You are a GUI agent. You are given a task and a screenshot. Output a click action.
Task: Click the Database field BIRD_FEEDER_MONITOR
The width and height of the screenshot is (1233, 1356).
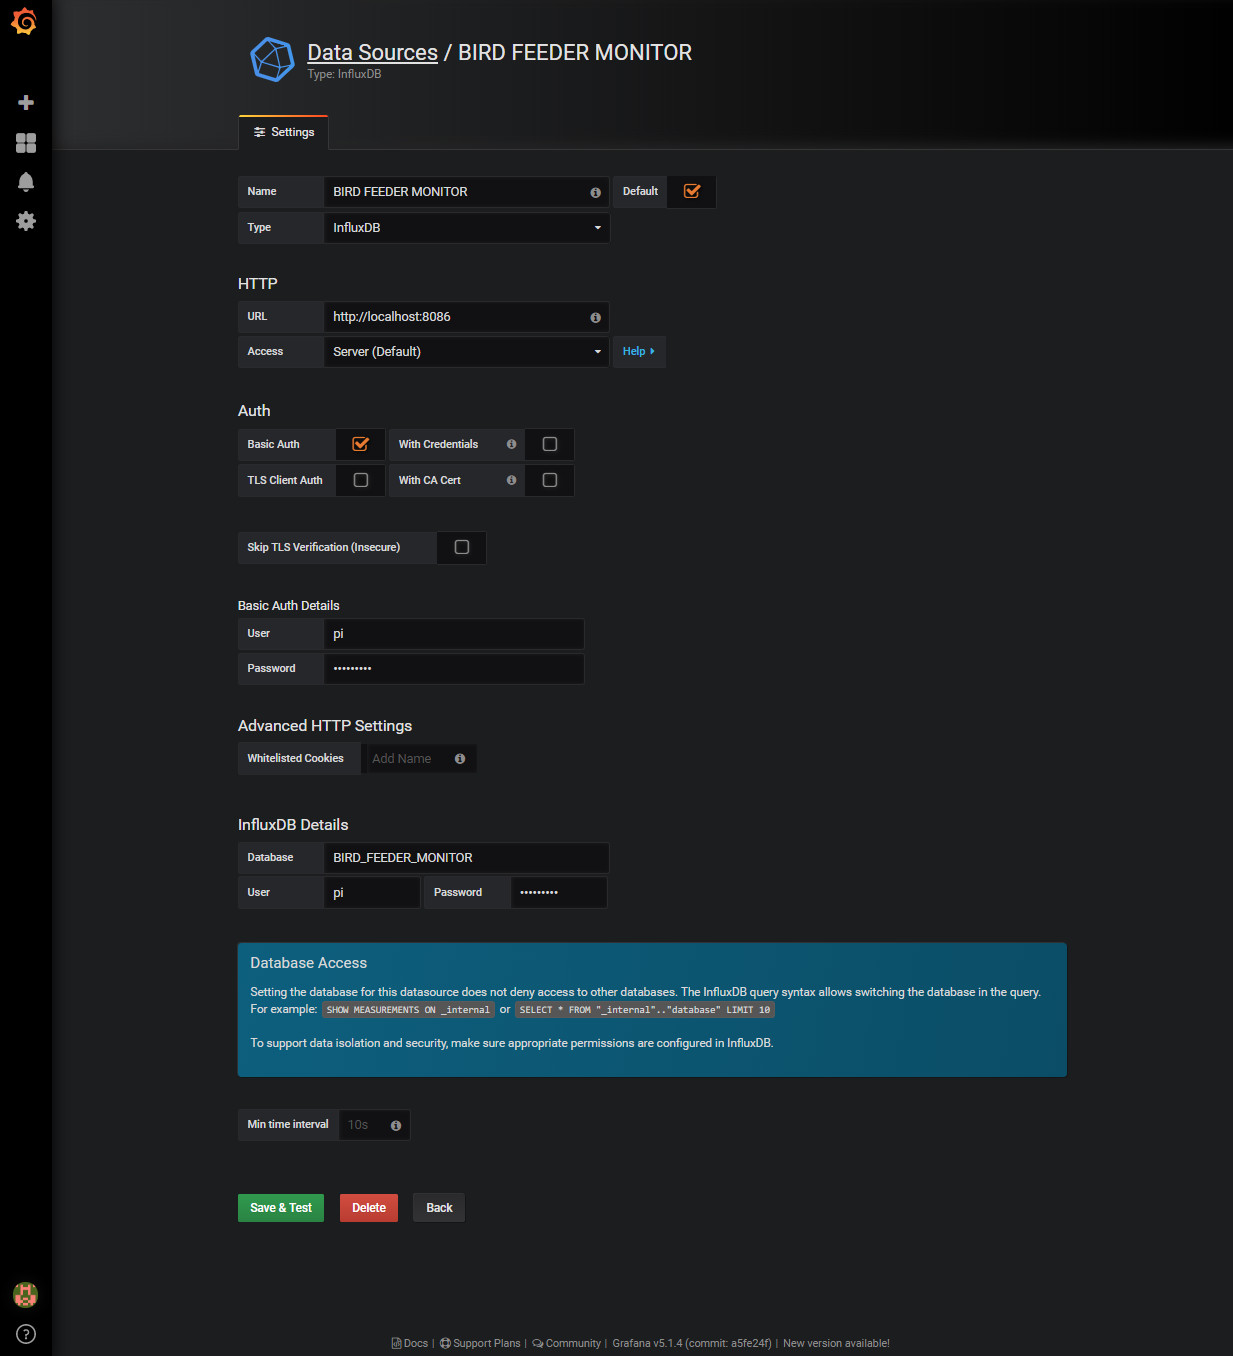[467, 858]
